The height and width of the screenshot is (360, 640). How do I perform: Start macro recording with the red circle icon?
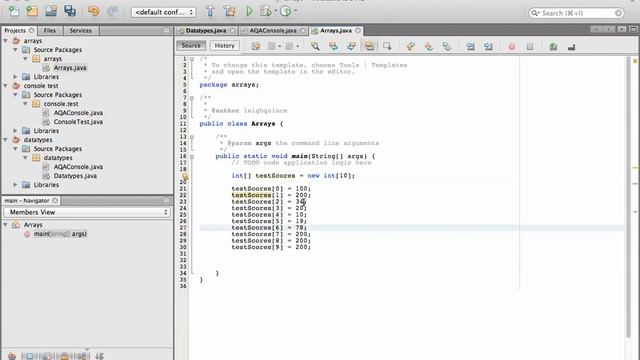pos(512,47)
